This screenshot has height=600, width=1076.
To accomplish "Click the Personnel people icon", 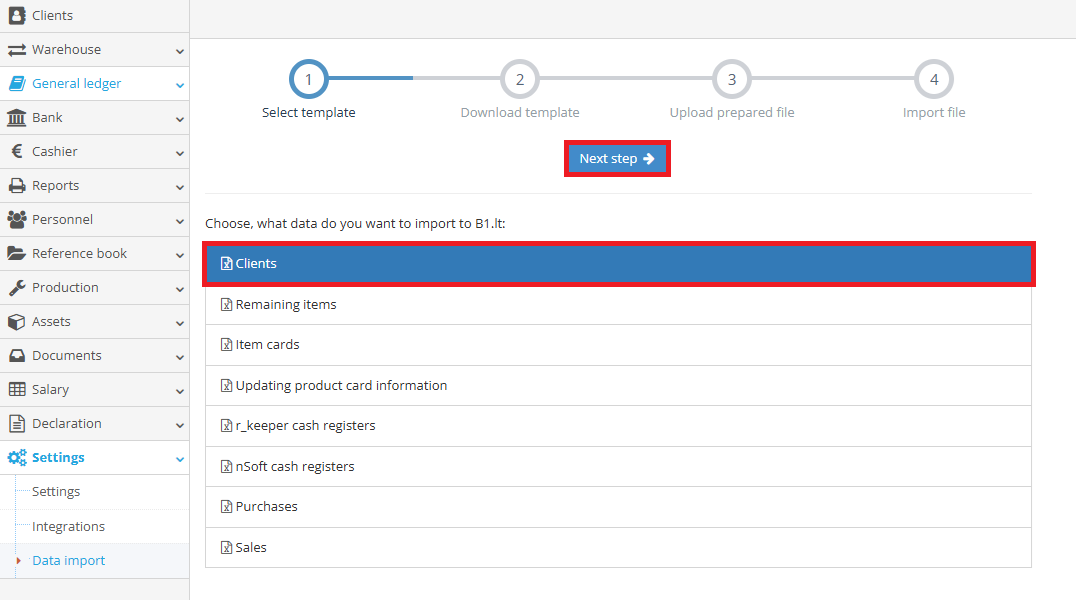I will coord(16,219).
